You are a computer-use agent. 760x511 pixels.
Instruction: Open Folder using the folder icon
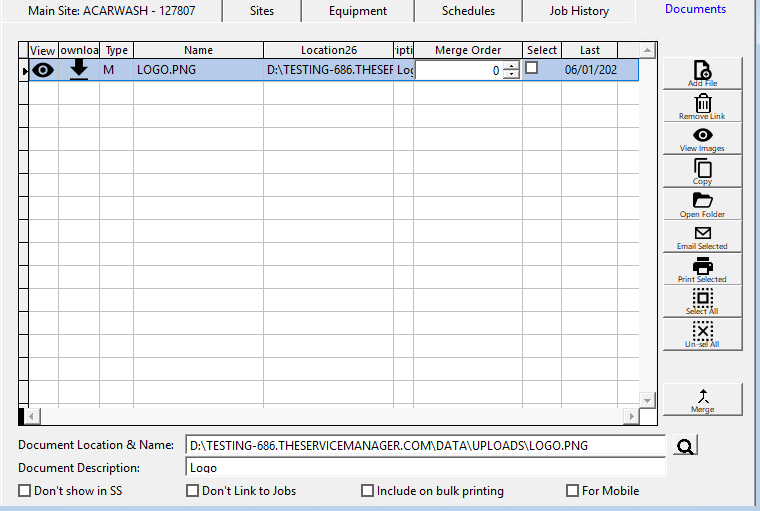coord(702,204)
